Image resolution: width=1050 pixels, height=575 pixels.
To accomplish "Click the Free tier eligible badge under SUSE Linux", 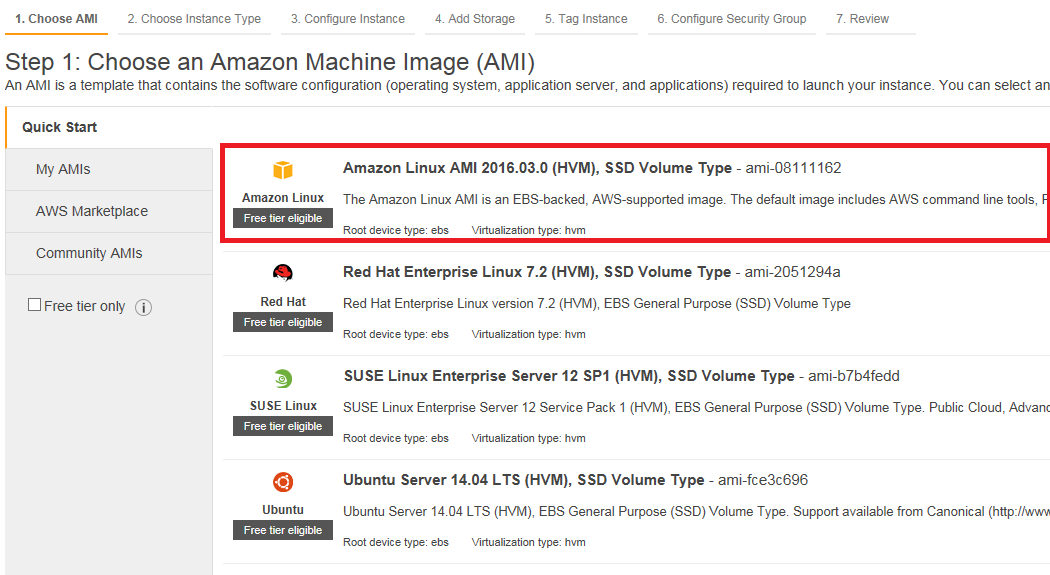I will click(x=283, y=426).
